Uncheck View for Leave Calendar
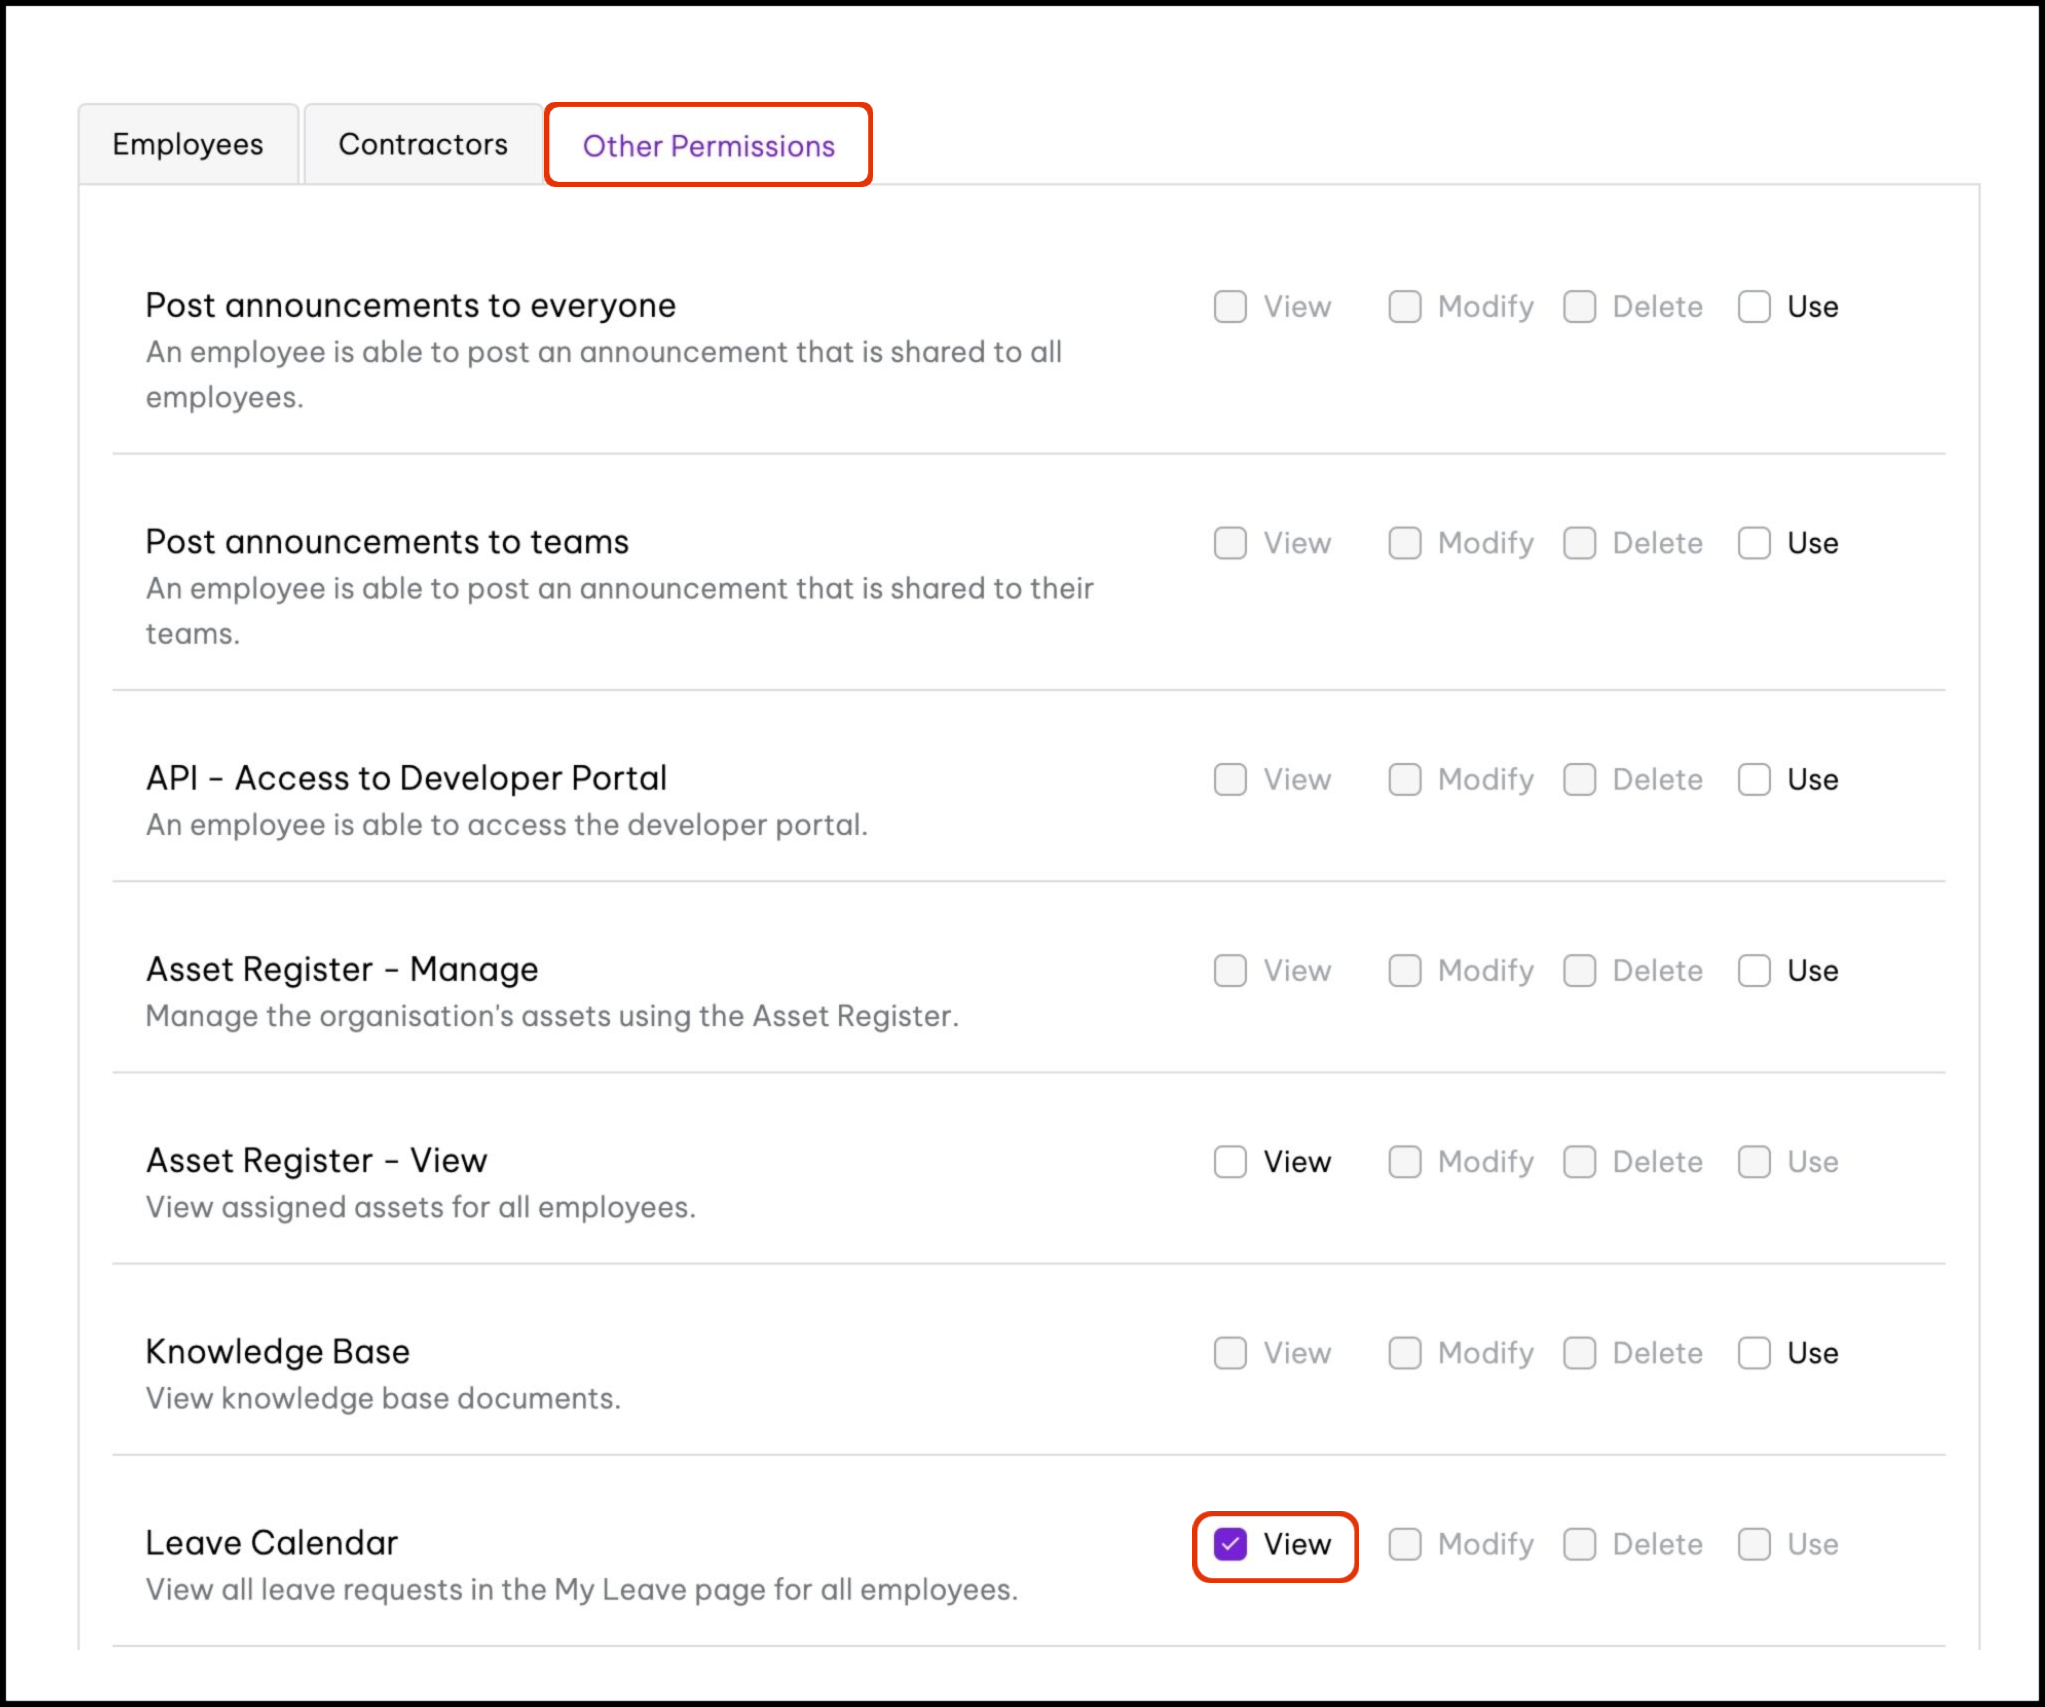This screenshot has height=1707, width=2045. [1230, 1544]
